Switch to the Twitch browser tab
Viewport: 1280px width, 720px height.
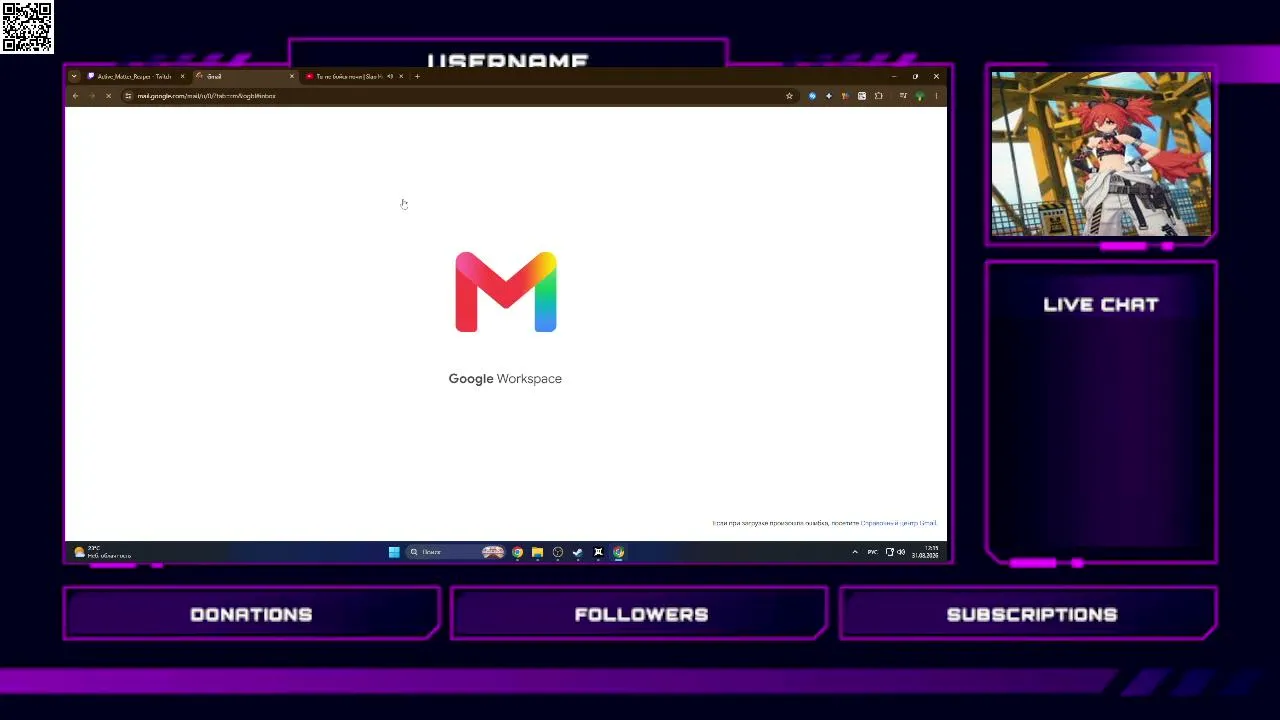pyautogui.click(x=135, y=76)
